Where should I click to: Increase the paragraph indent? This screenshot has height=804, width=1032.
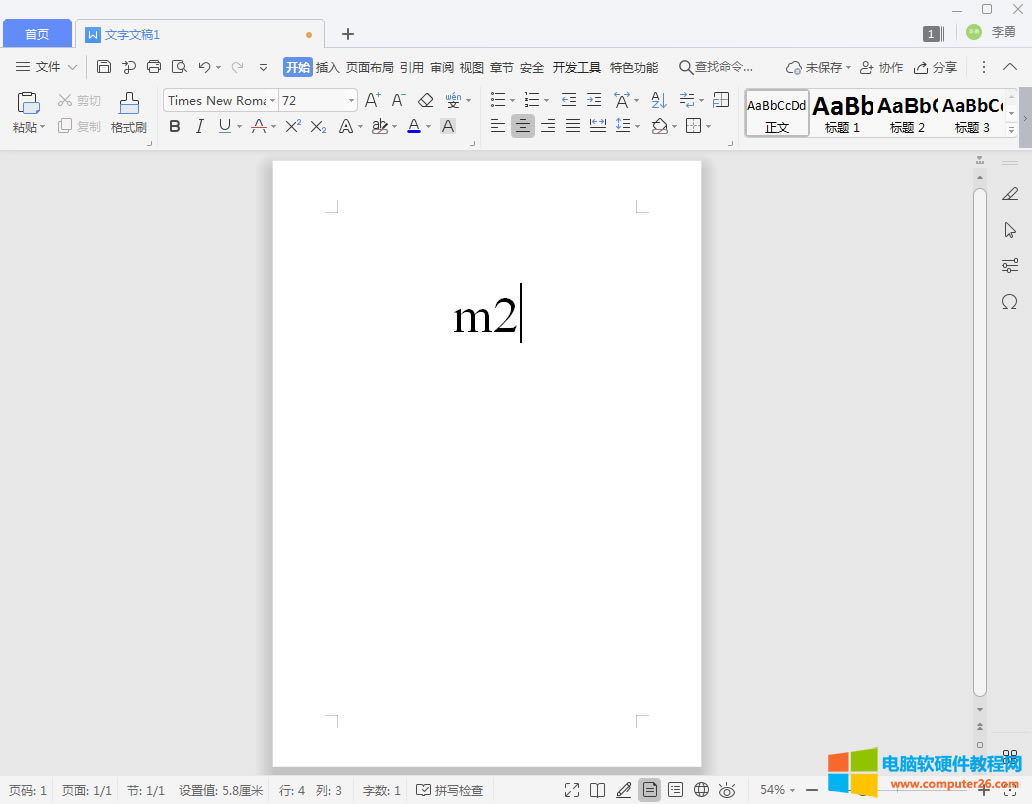[x=593, y=100]
